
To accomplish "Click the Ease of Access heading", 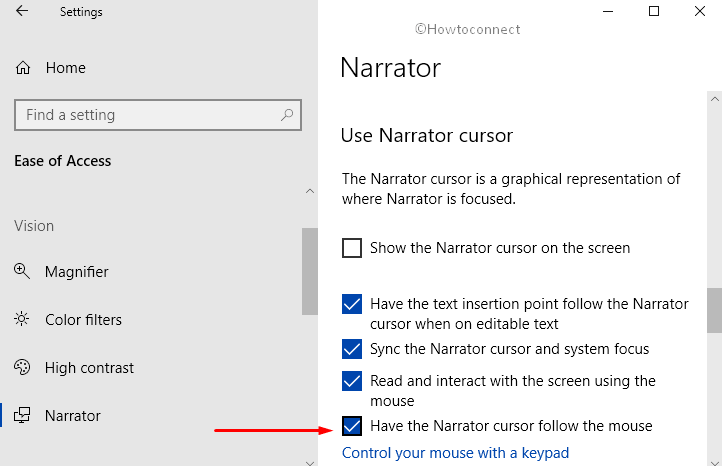I will click(63, 161).
